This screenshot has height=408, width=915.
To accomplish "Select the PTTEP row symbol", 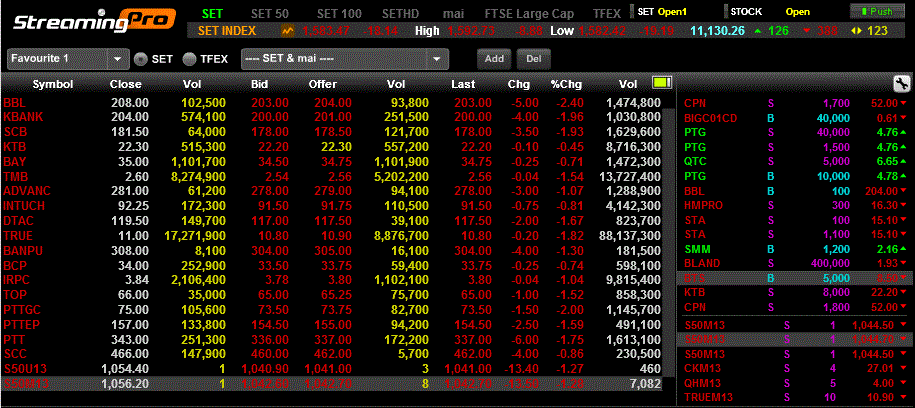I will pyautogui.click(x=22, y=324).
